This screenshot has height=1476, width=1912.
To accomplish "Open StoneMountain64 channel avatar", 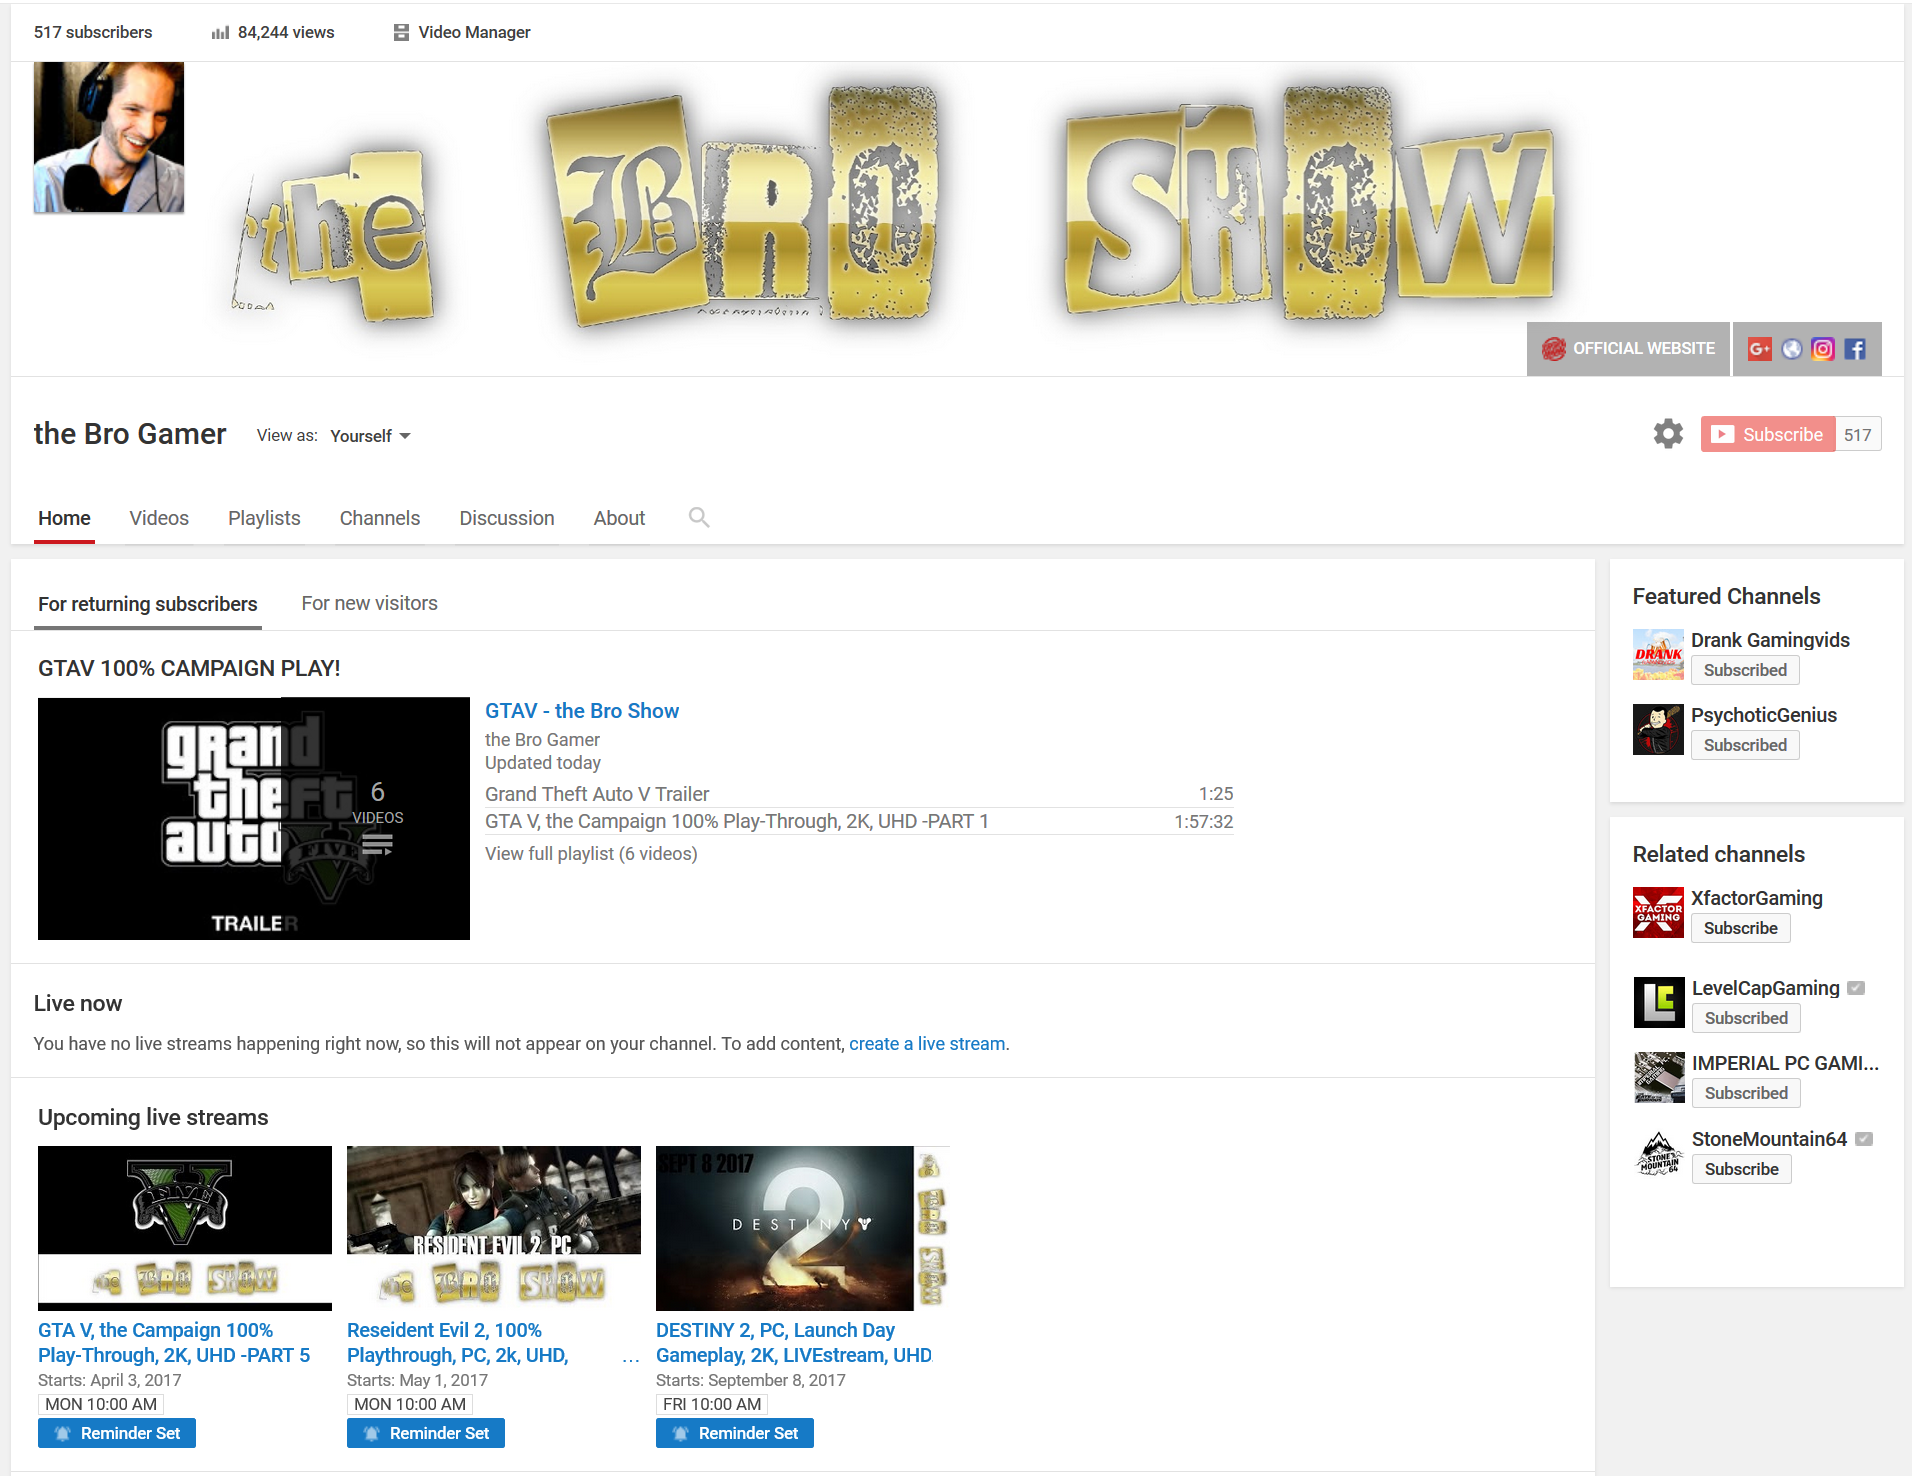I will coord(1659,1153).
